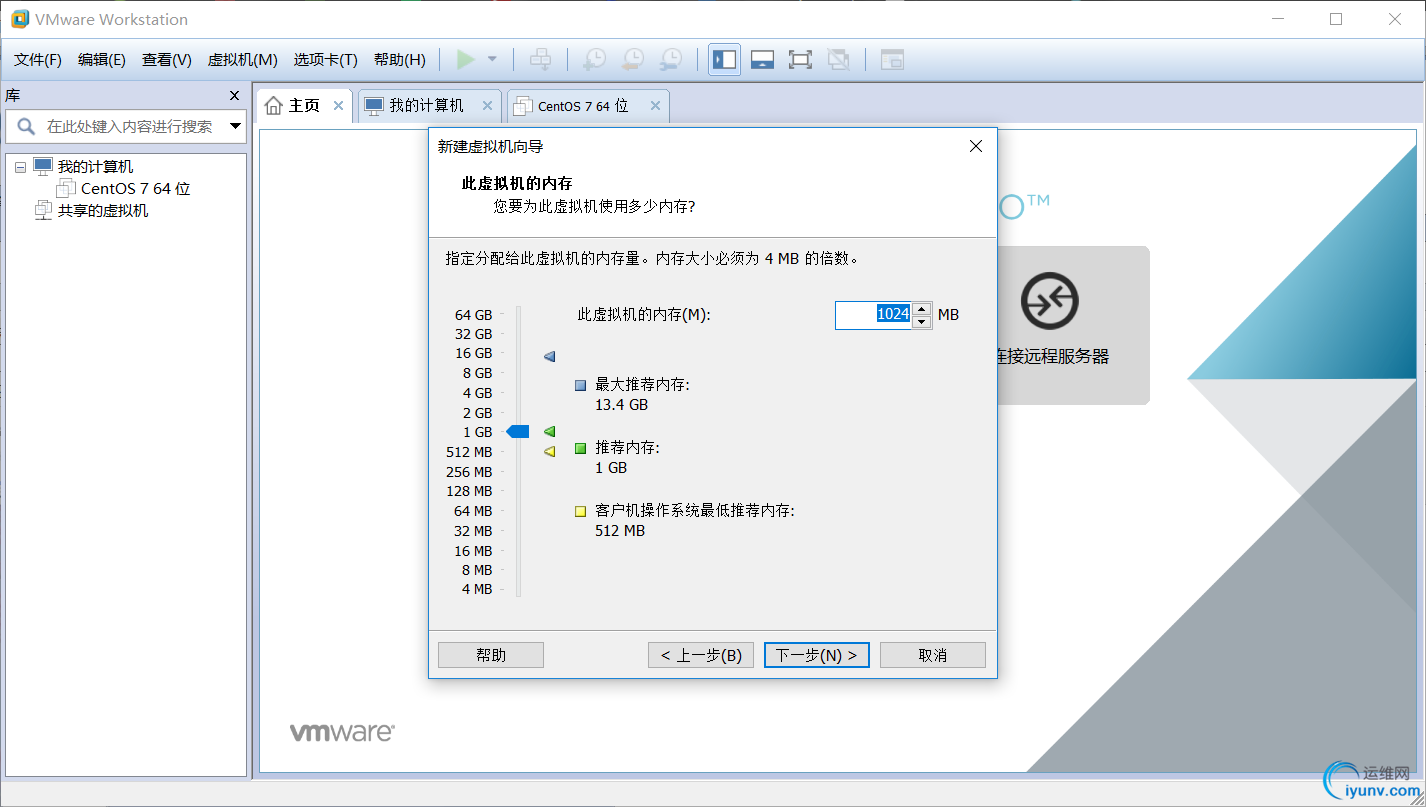
Task: Click the 2 GB label on memory scale
Action: [x=477, y=413]
